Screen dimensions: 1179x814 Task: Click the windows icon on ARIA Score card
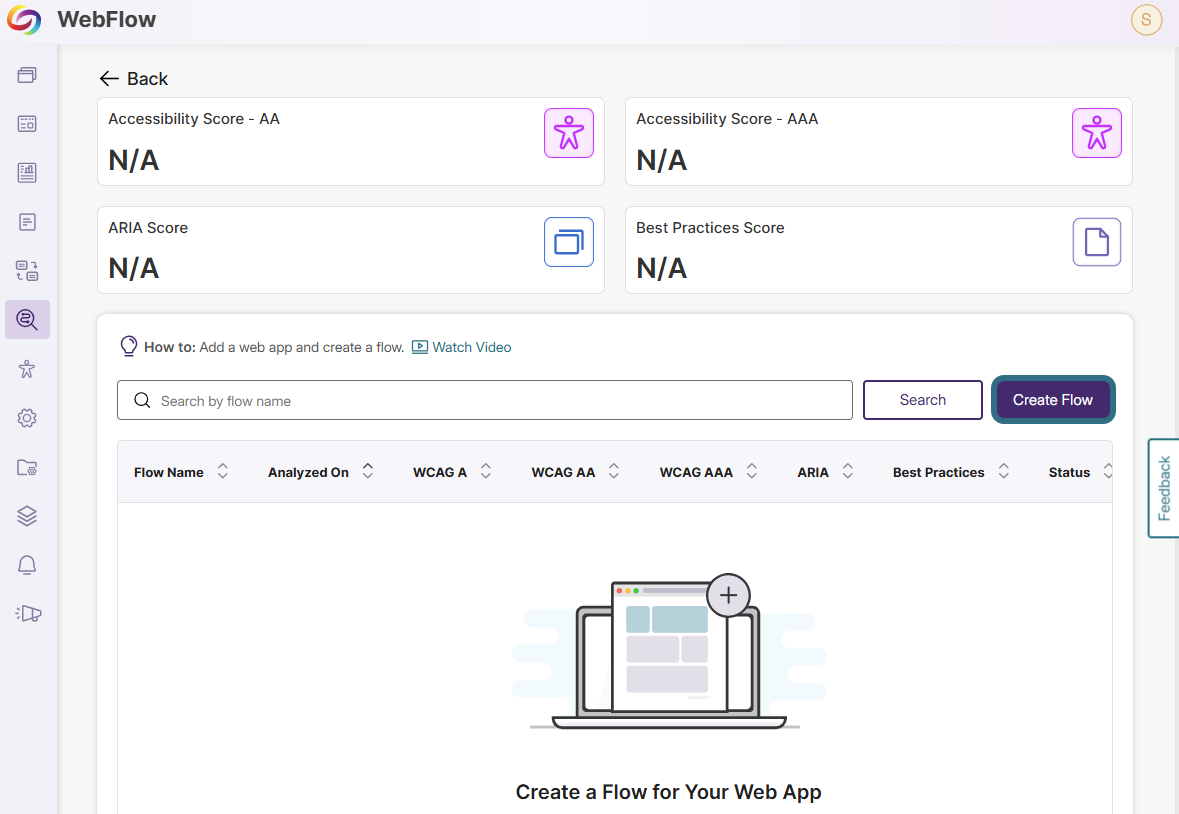click(569, 242)
